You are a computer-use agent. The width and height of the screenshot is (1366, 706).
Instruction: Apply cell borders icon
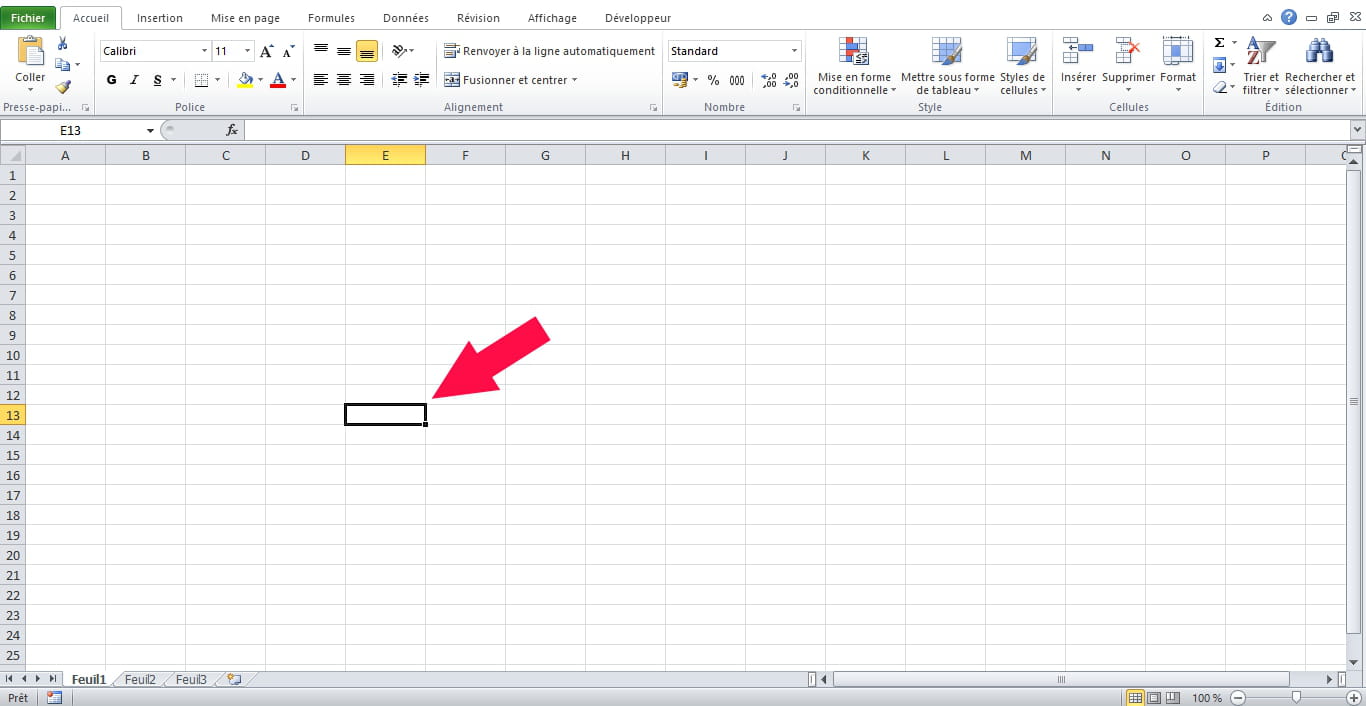[202, 80]
